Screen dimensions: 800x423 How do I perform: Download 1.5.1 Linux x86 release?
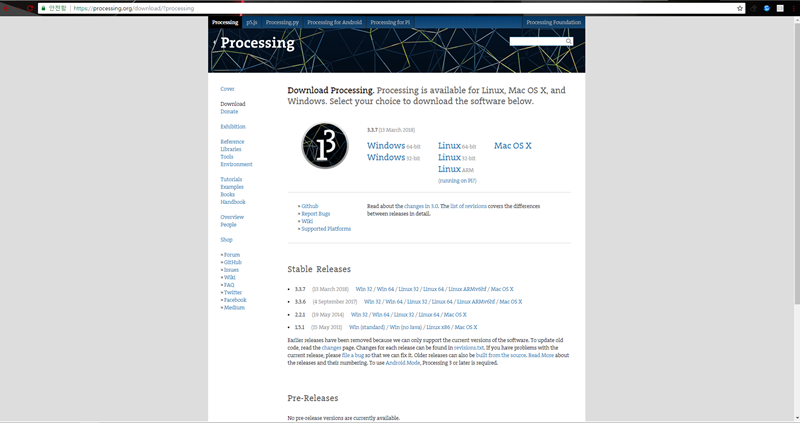[x=438, y=328]
